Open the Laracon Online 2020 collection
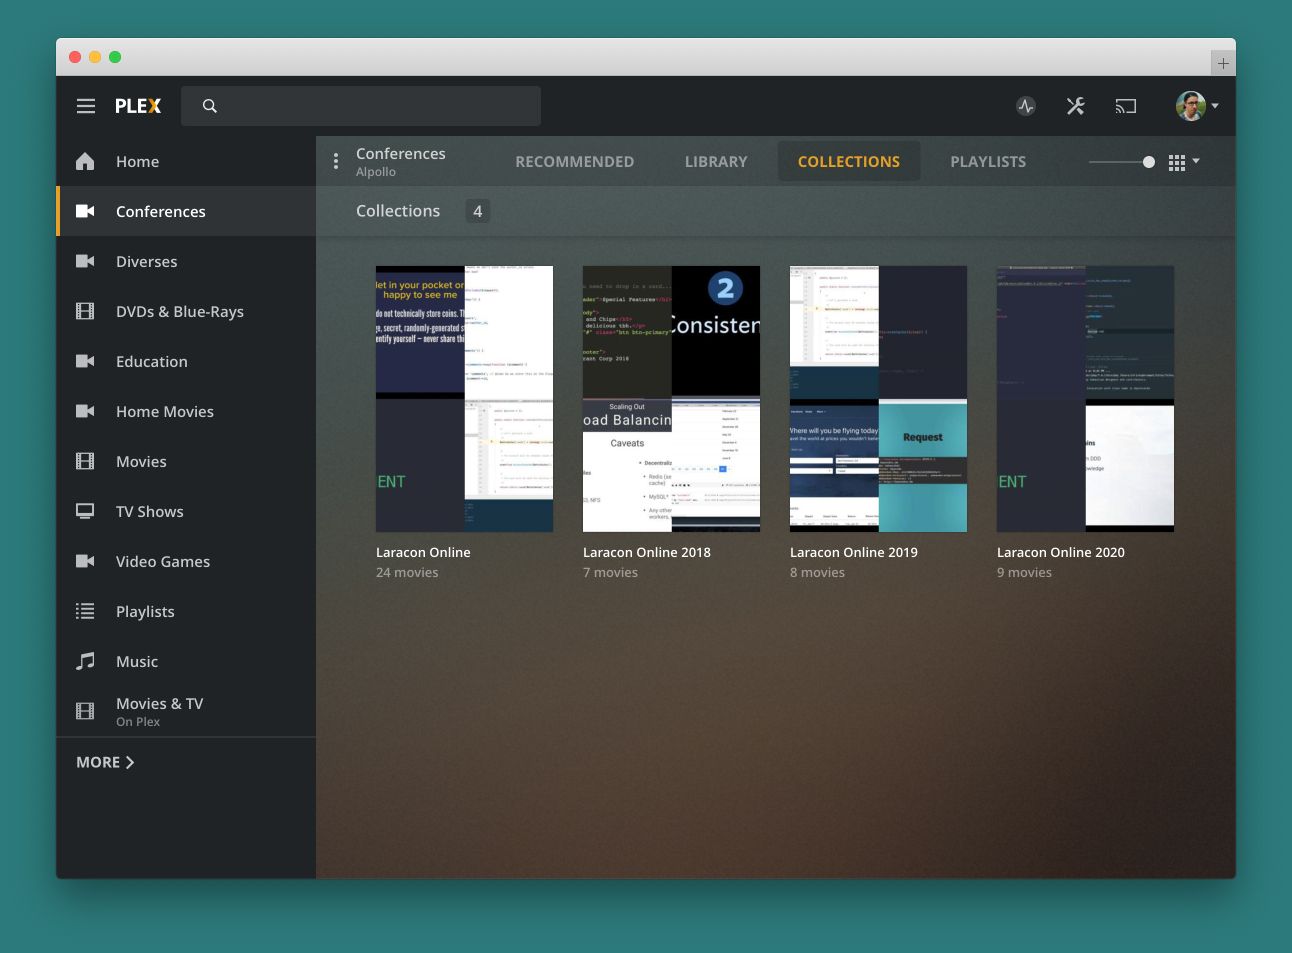Image resolution: width=1292 pixels, height=953 pixels. 1085,398
